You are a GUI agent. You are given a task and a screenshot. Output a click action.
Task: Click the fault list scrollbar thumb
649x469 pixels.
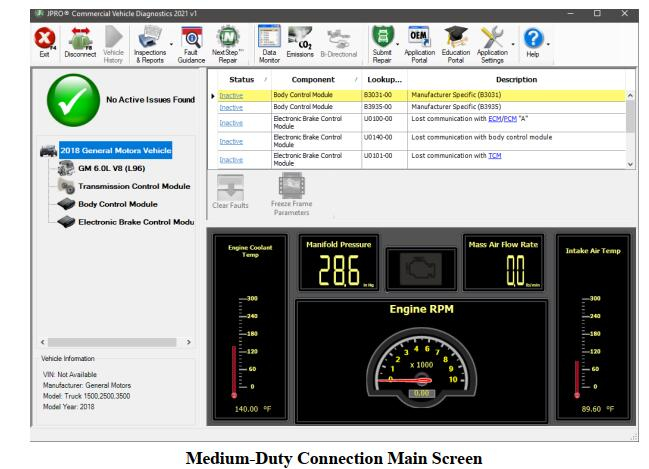[x=630, y=117]
